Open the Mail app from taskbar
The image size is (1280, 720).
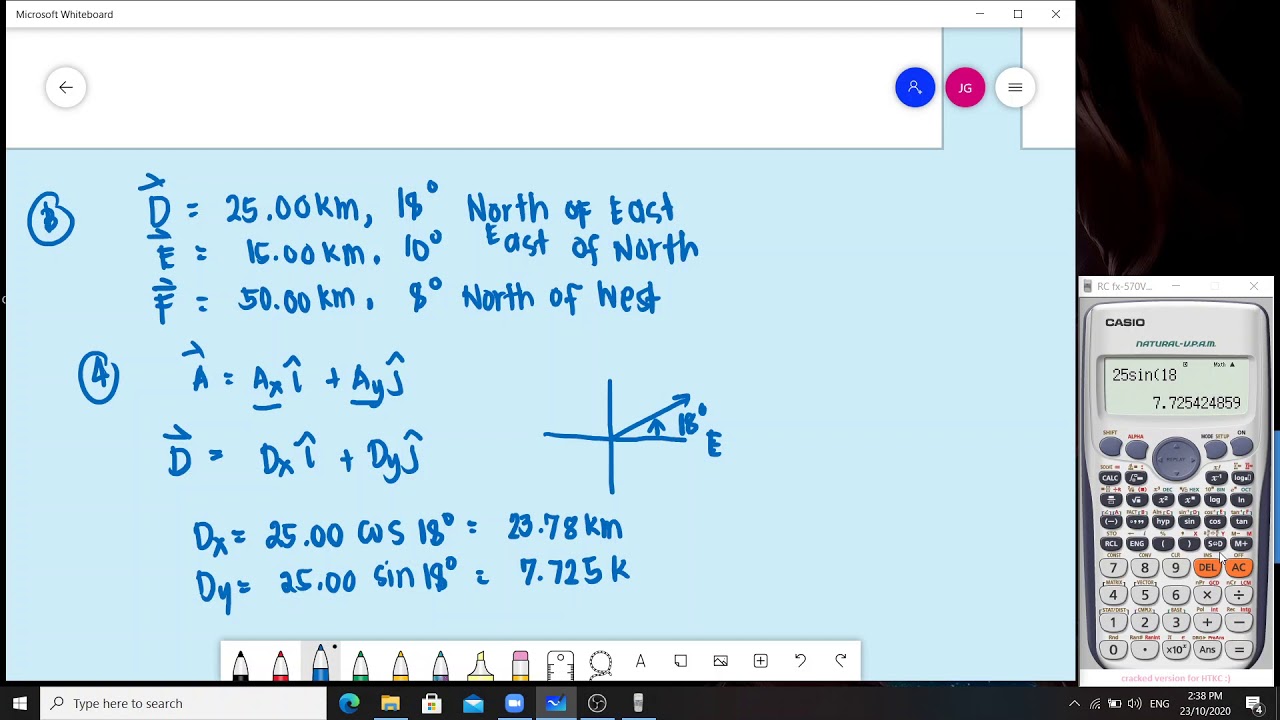click(x=473, y=703)
